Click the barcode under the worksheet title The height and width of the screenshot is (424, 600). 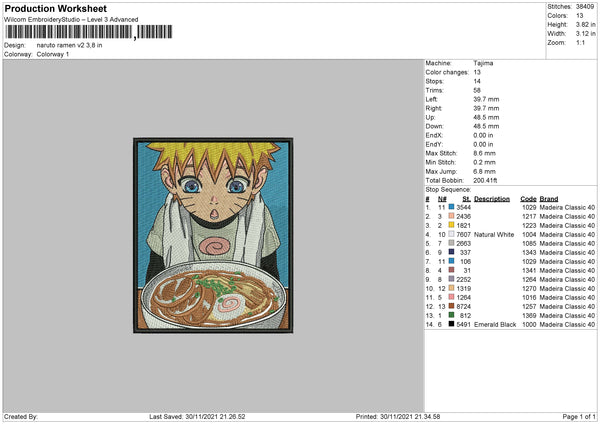click(x=88, y=32)
